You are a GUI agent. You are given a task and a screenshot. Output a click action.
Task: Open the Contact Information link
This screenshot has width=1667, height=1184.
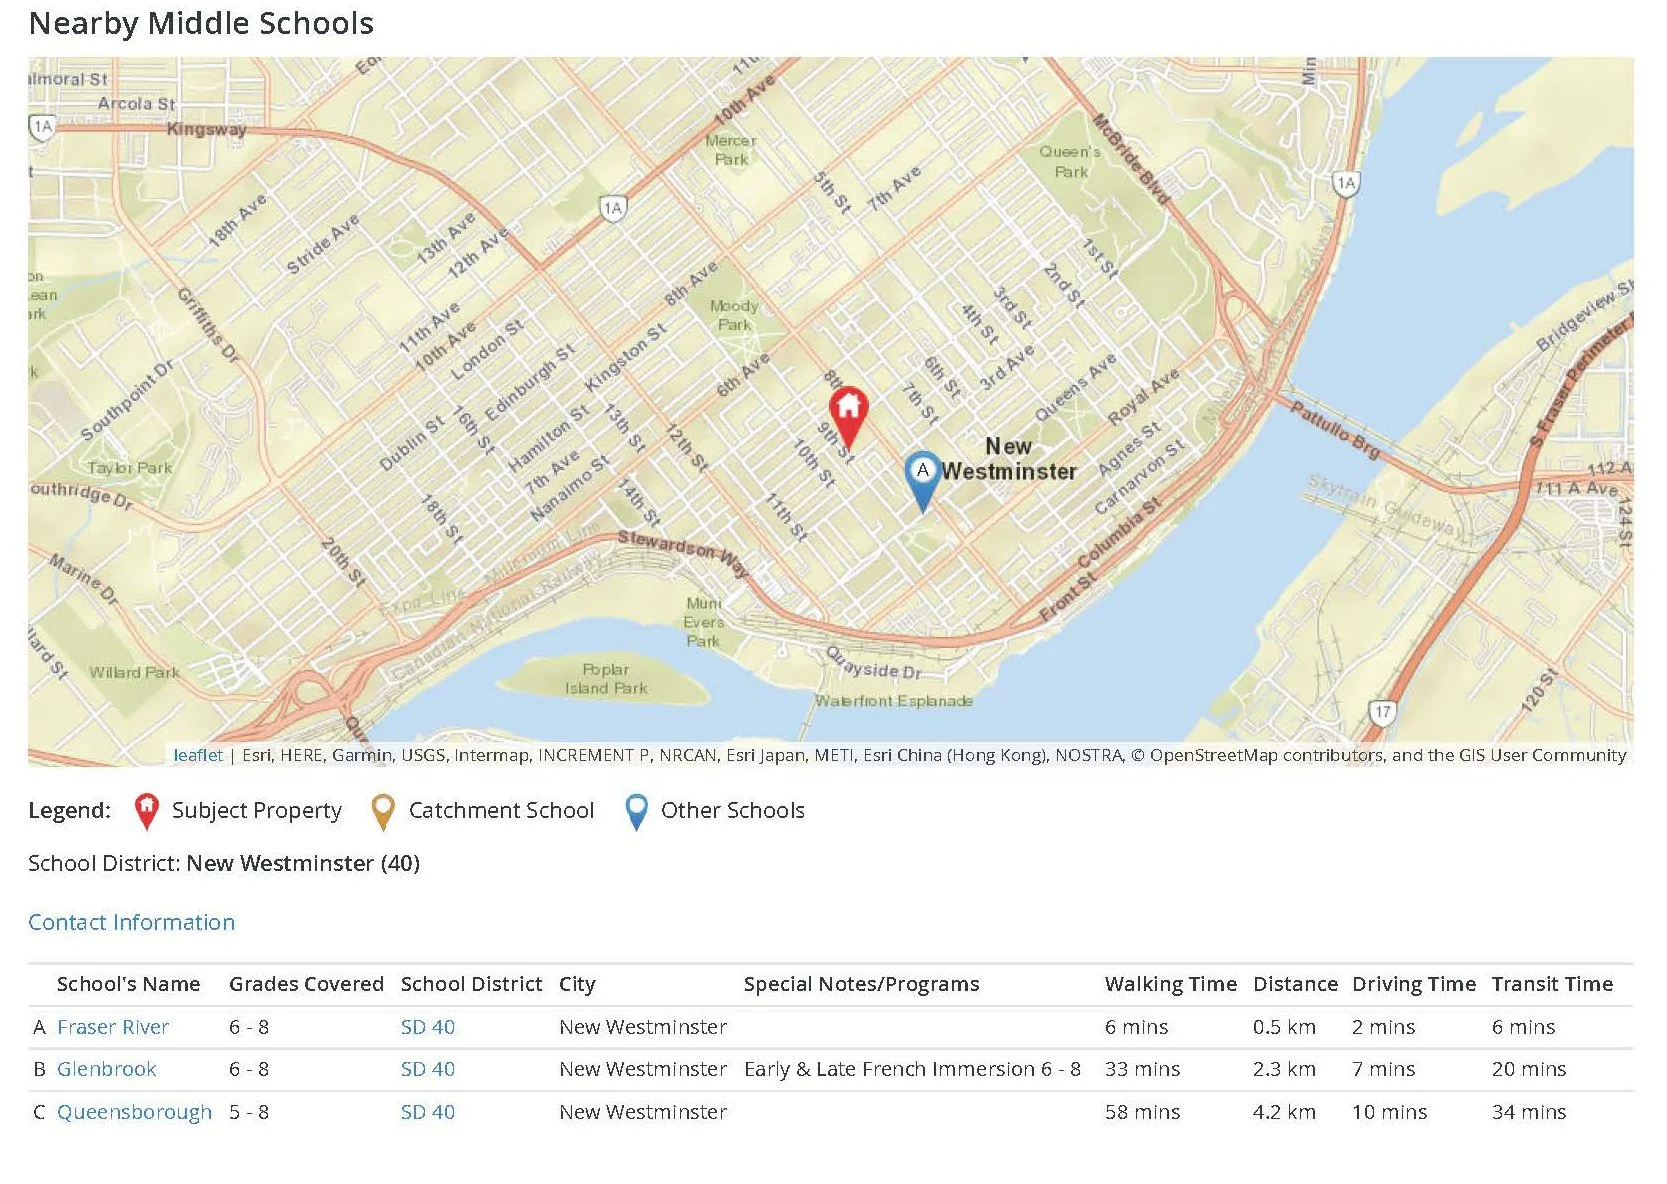(131, 922)
